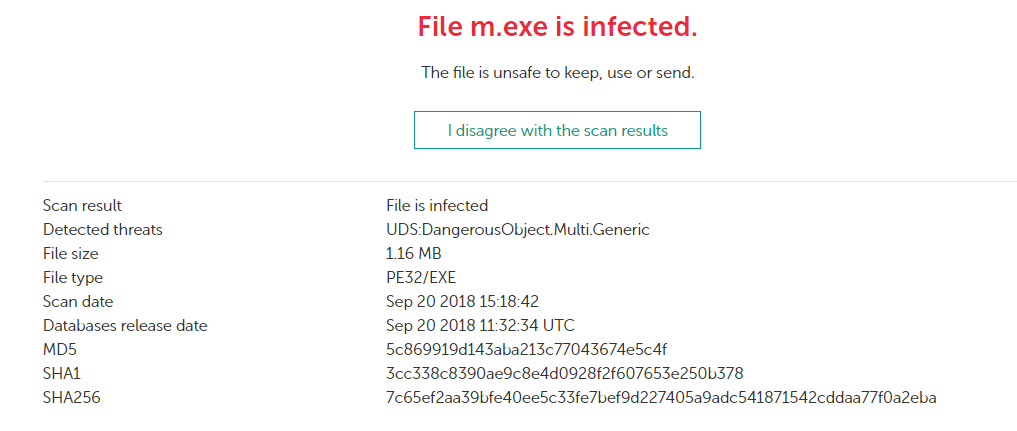Click the 'File m.exe is infected.' heading

[557, 28]
